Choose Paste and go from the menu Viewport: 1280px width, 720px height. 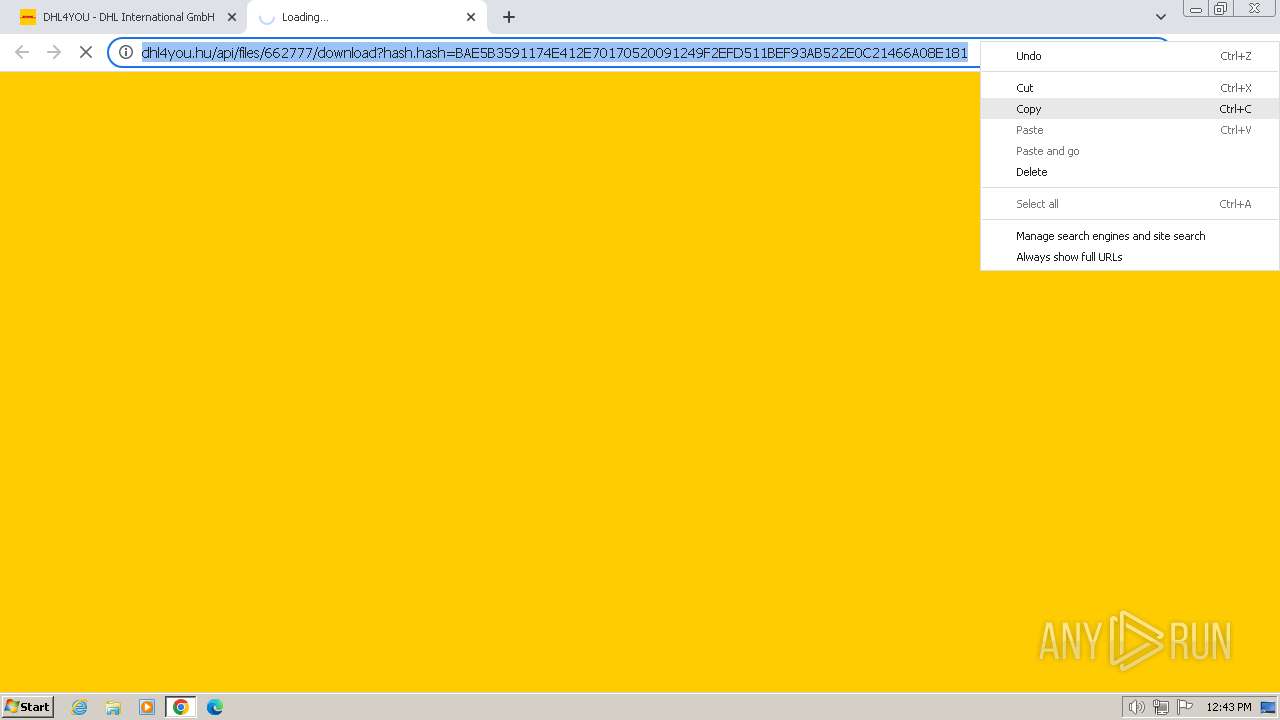[x=1130, y=151]
